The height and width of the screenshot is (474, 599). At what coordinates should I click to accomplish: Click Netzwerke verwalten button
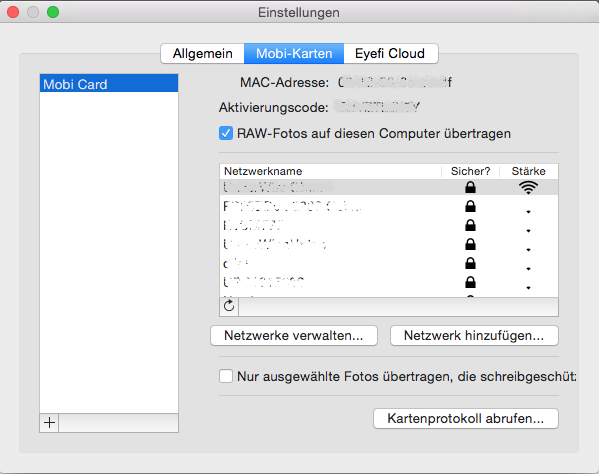pos(294,335)
